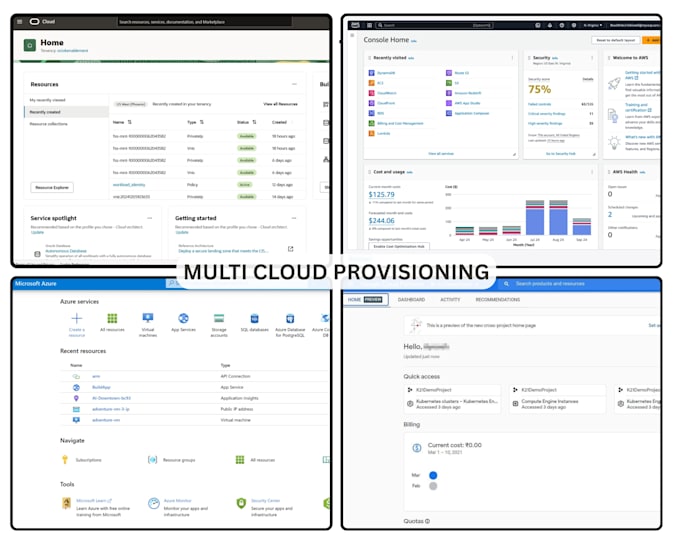
Task: Open Azure Monitor gauge icon under Tools
Action: 154,503
